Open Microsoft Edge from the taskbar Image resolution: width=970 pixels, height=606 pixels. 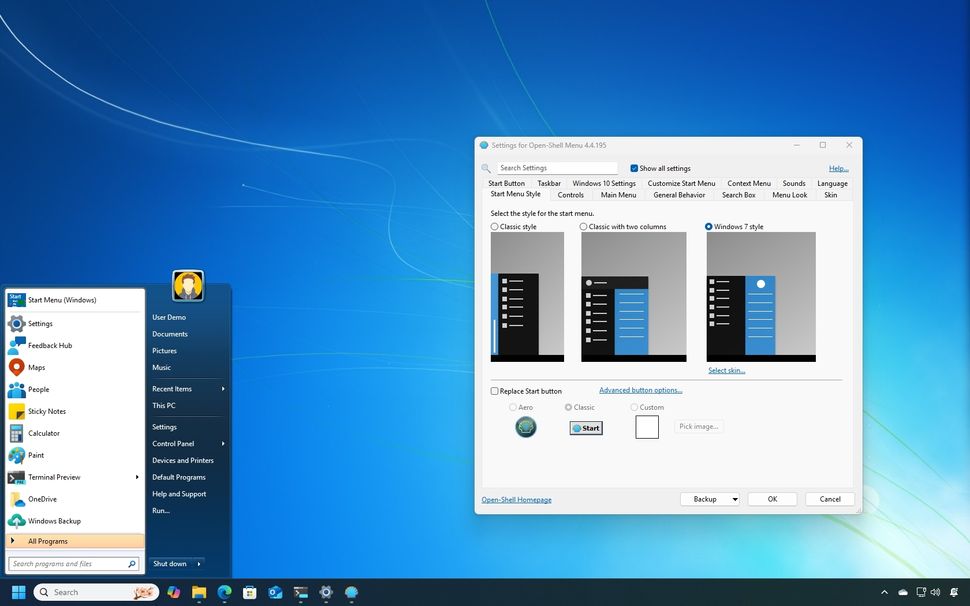coord(224,592)
